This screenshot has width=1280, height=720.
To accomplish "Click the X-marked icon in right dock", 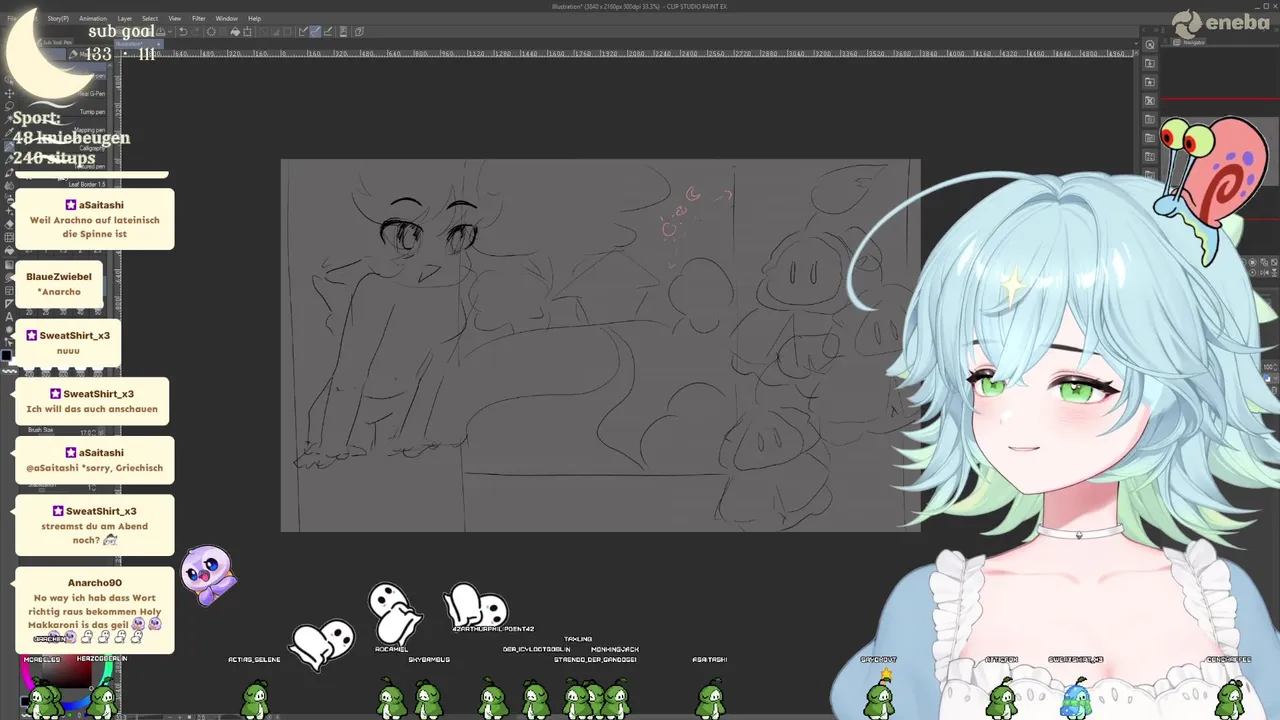I will coord(1150,101).
